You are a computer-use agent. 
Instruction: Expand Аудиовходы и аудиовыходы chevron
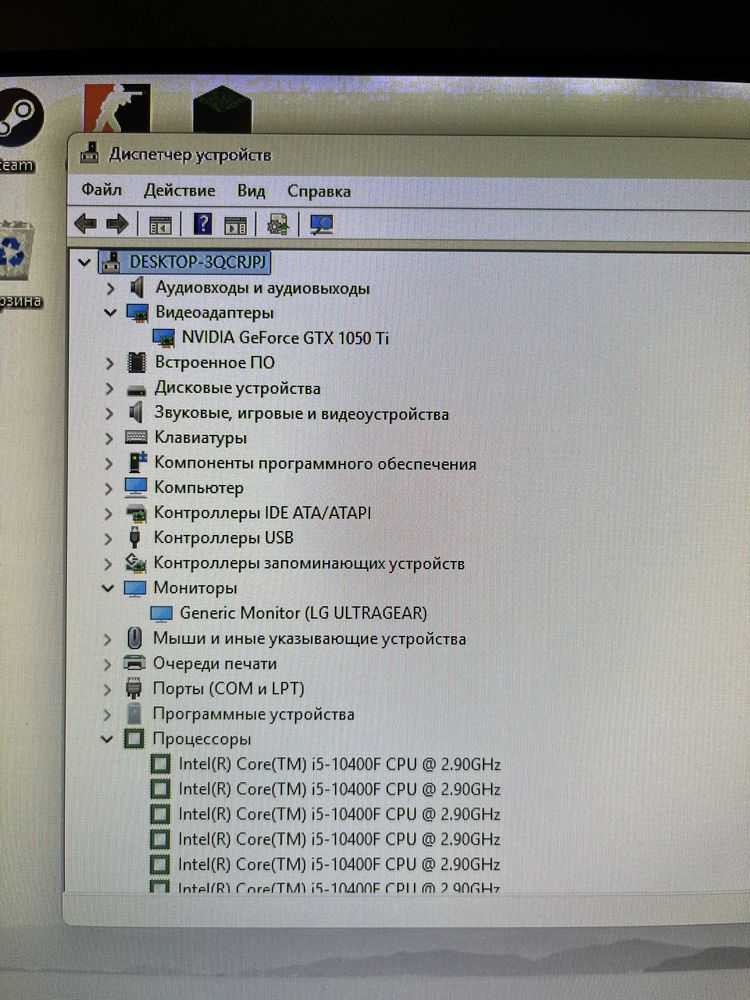click(110, 288)
